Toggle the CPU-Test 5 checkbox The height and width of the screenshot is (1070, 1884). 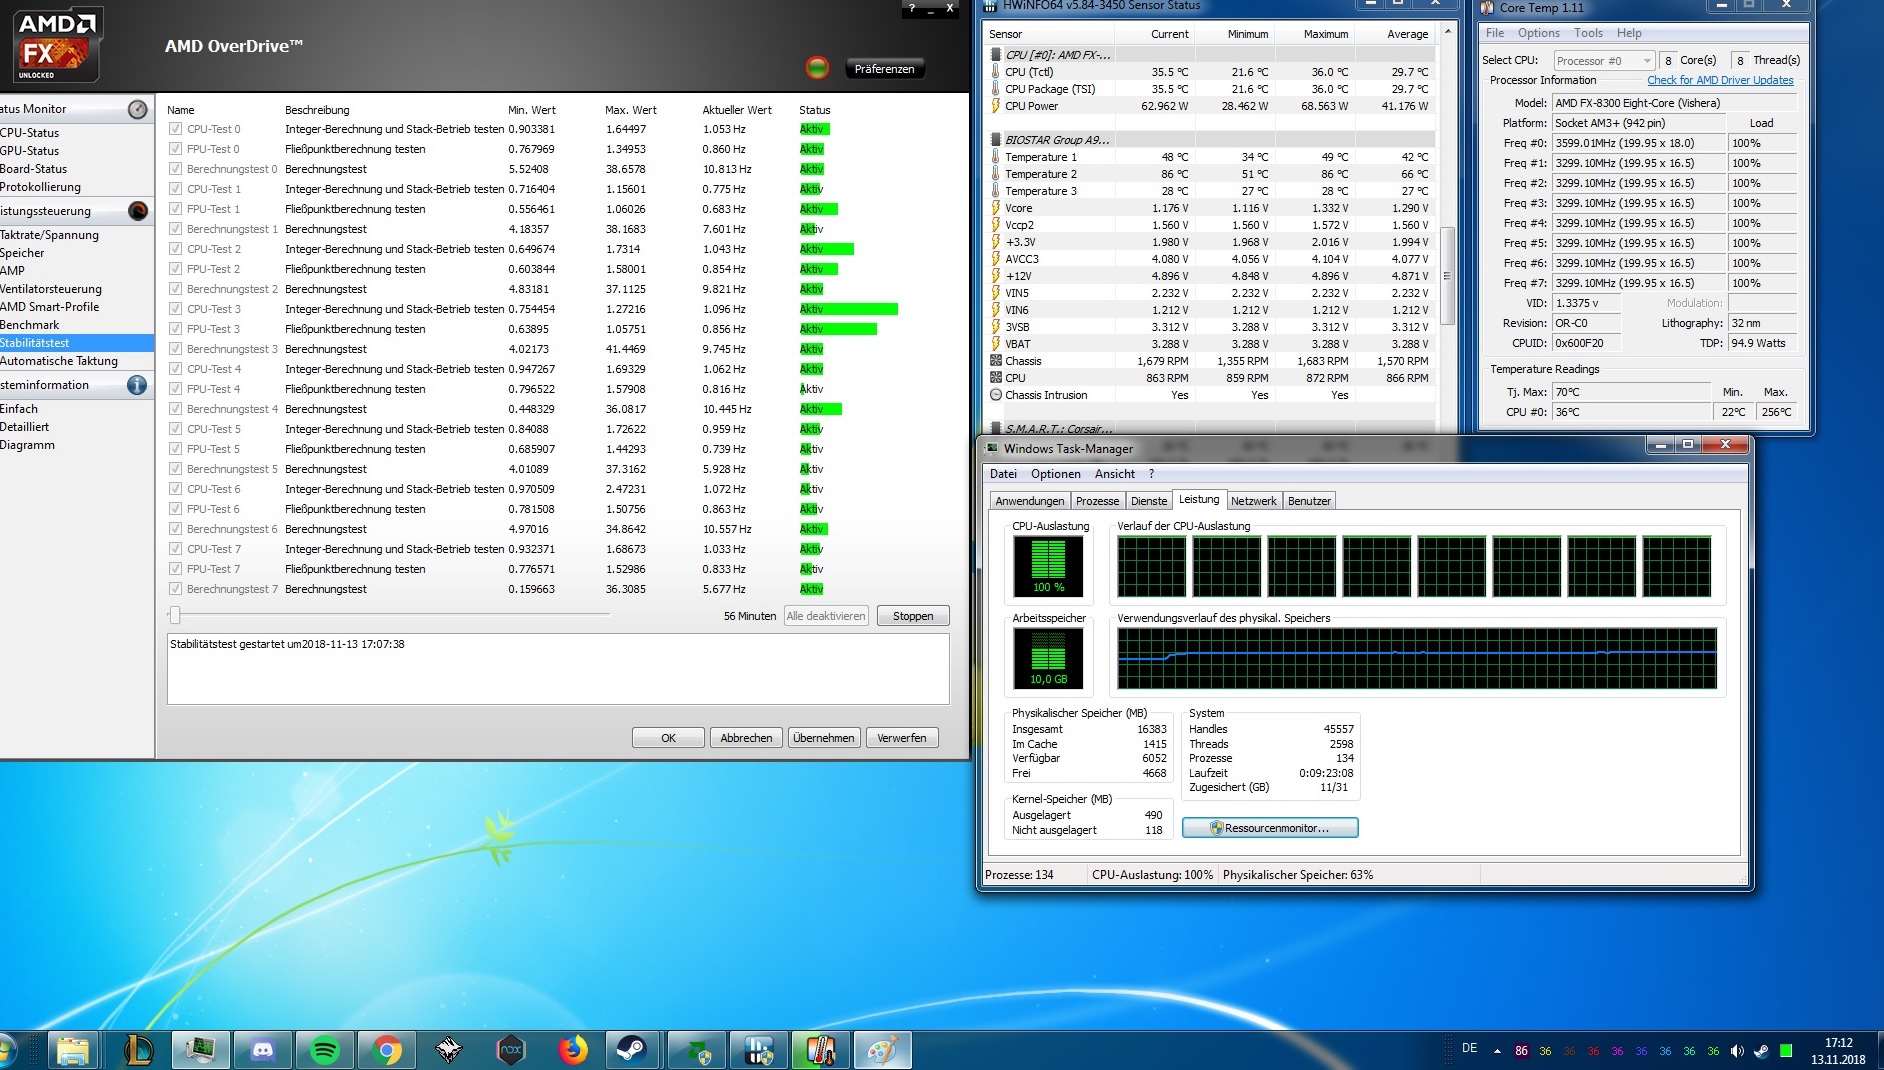(175, 429)
